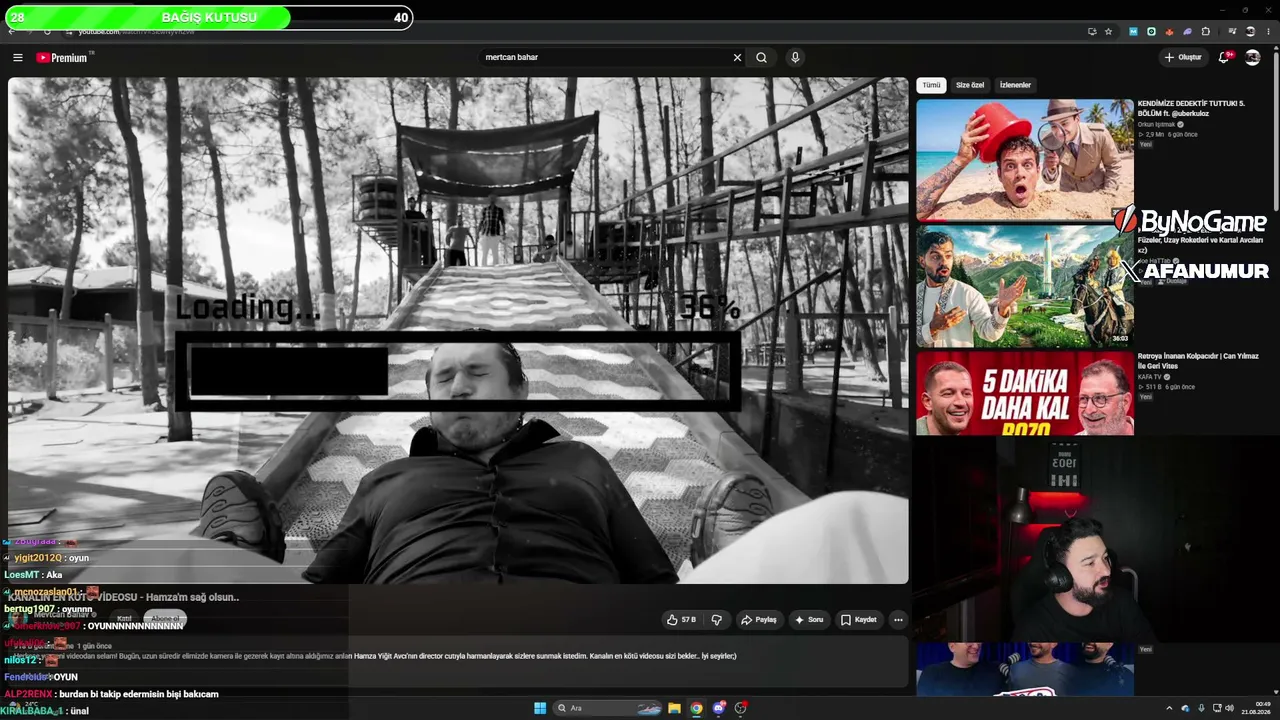Open the system tray volume icon

click(1229, 708)
